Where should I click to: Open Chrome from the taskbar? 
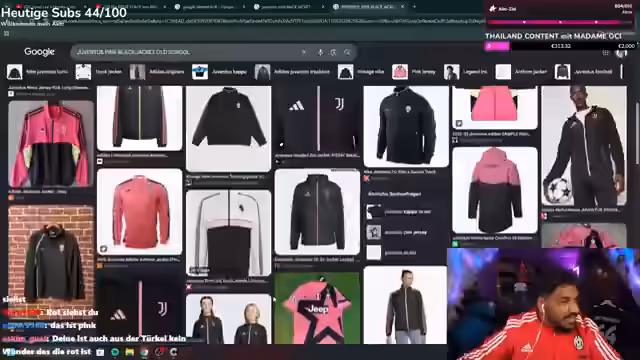[144, 352]
